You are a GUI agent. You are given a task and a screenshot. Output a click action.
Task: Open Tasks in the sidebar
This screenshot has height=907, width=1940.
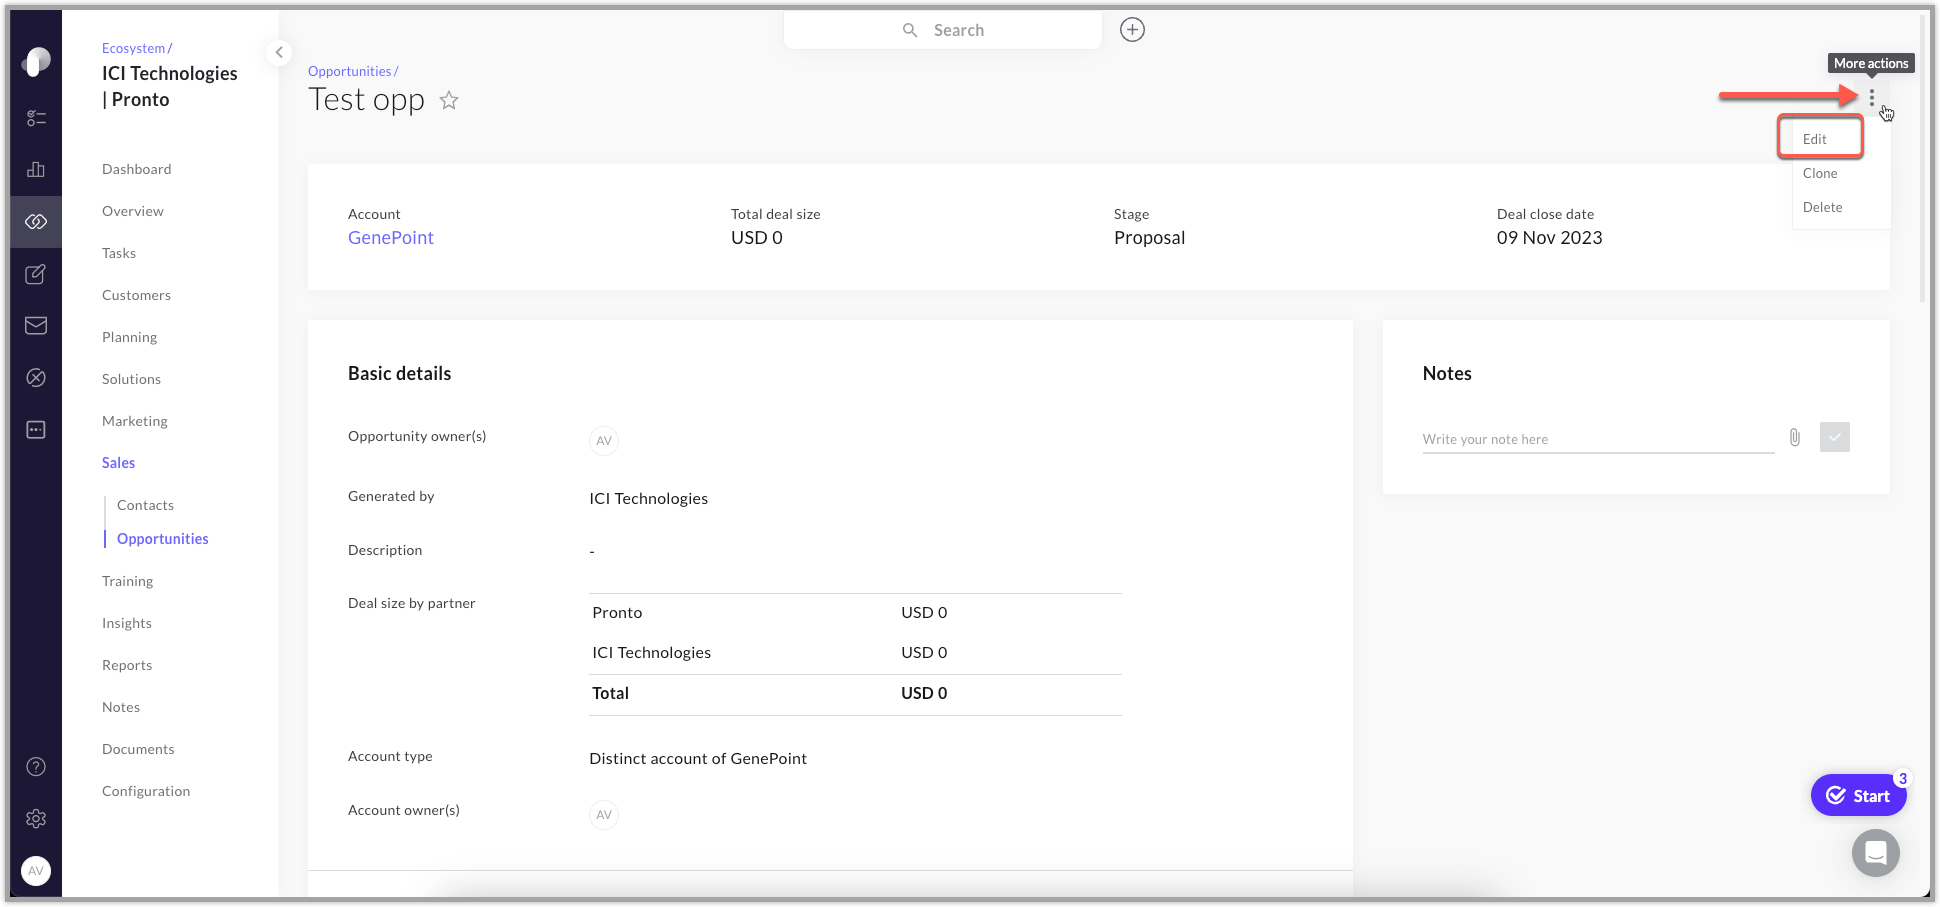119,253
